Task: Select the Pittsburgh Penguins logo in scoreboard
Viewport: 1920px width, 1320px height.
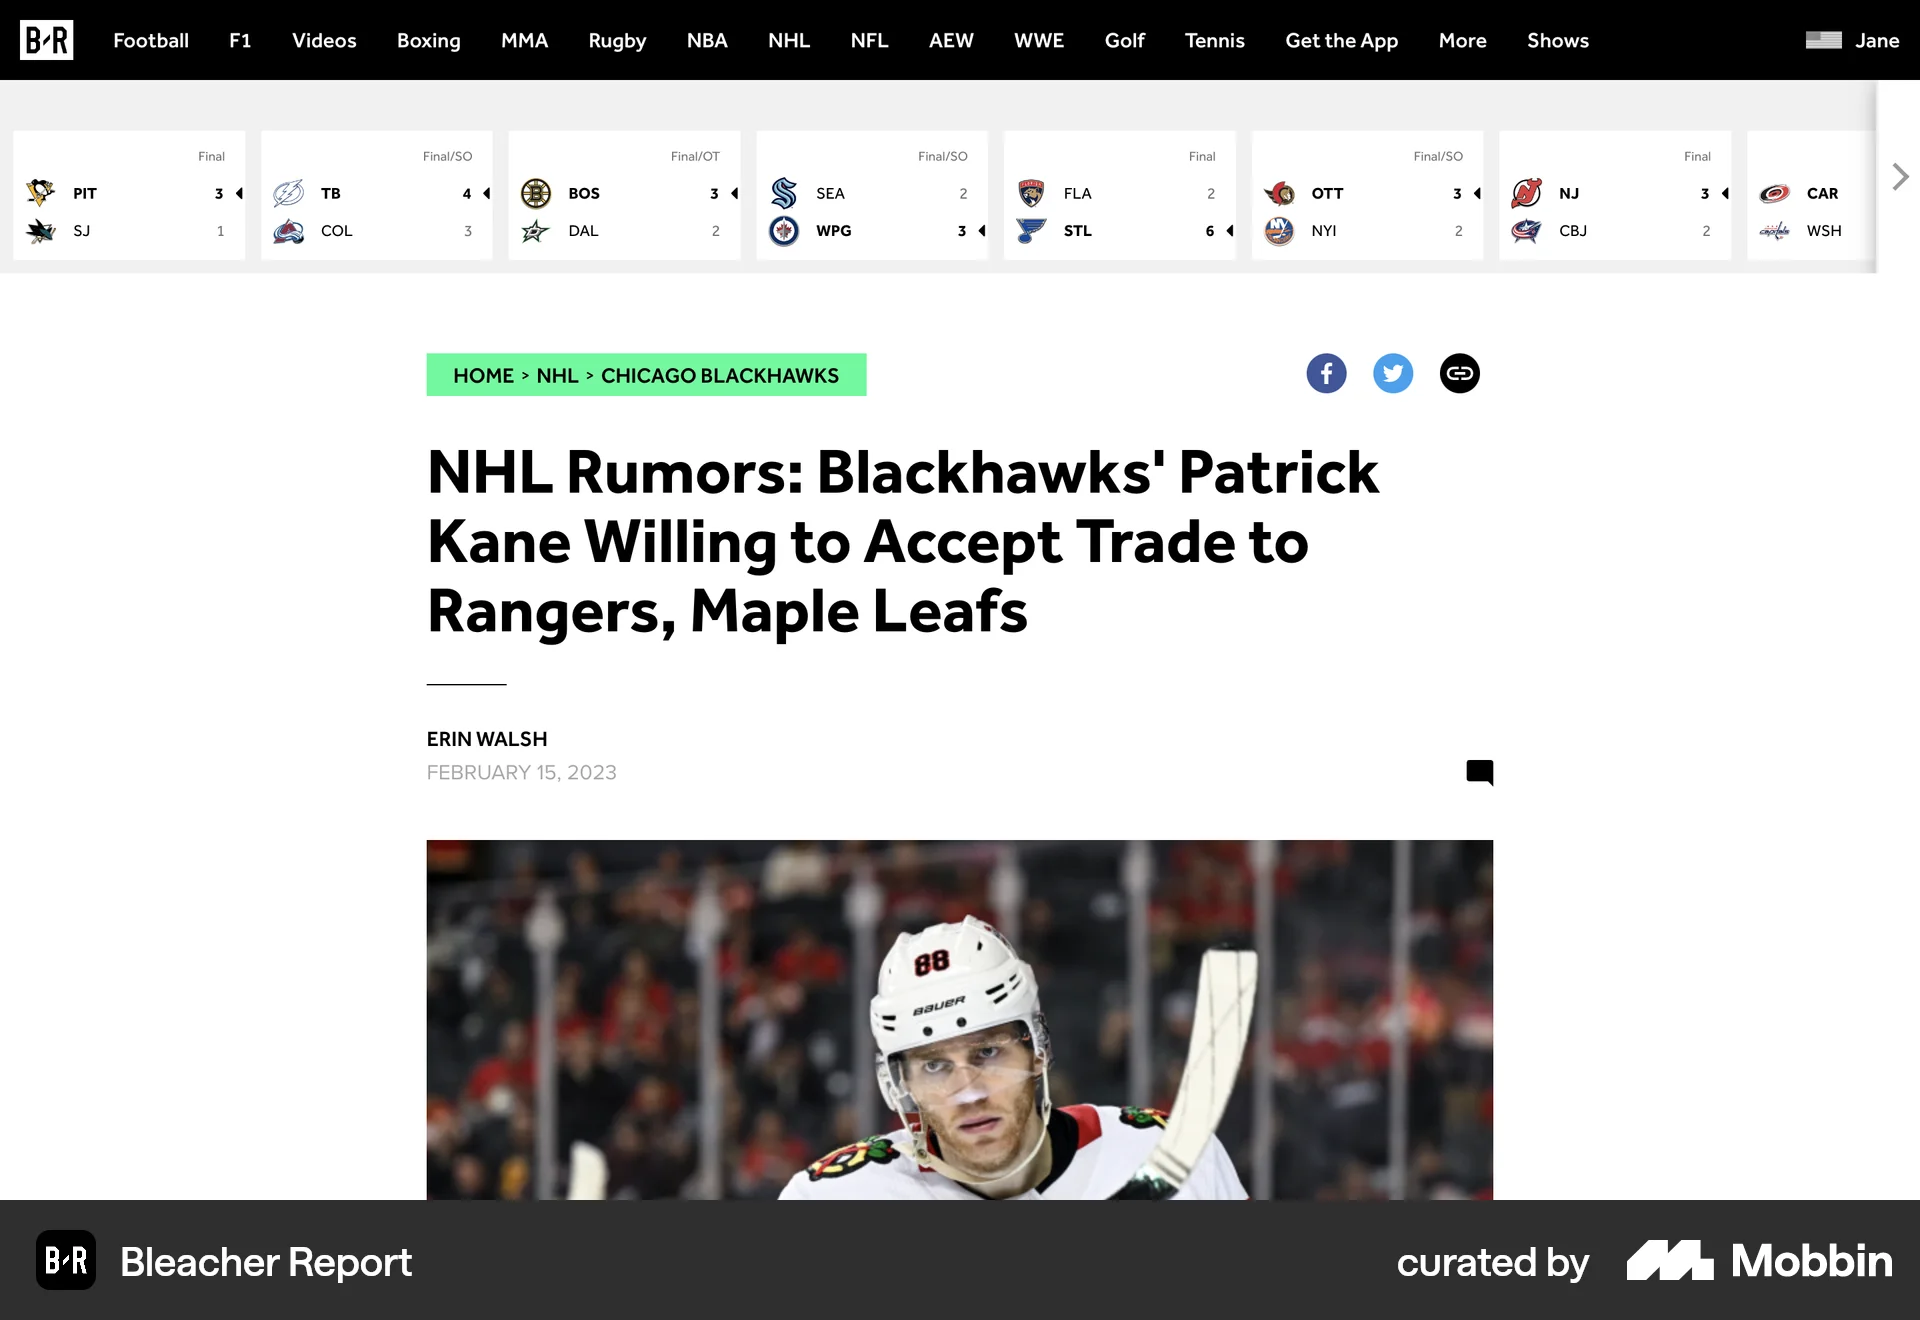Action: [40, 193]
